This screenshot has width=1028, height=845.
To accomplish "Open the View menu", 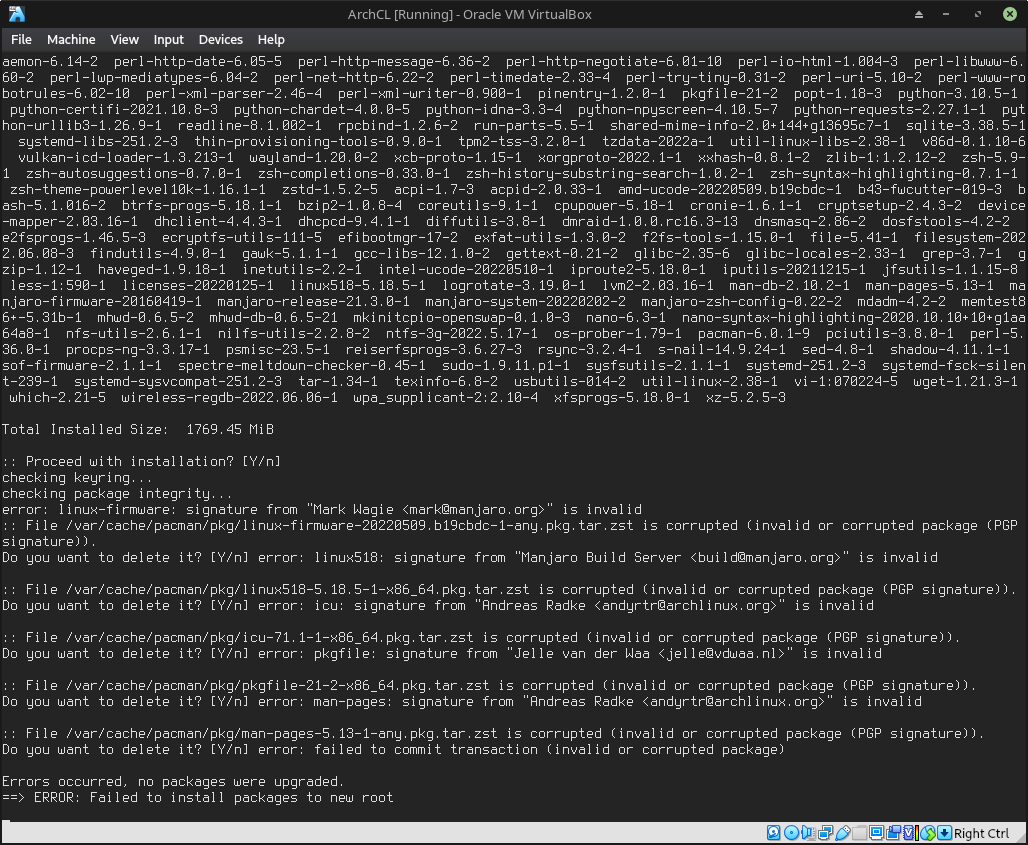I will click(125, 39).
